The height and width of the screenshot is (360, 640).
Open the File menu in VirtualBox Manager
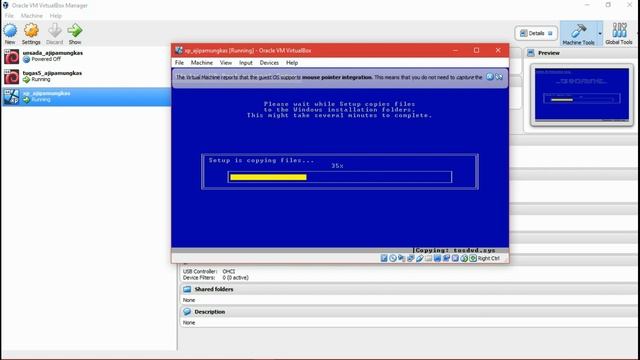[9, 16]
